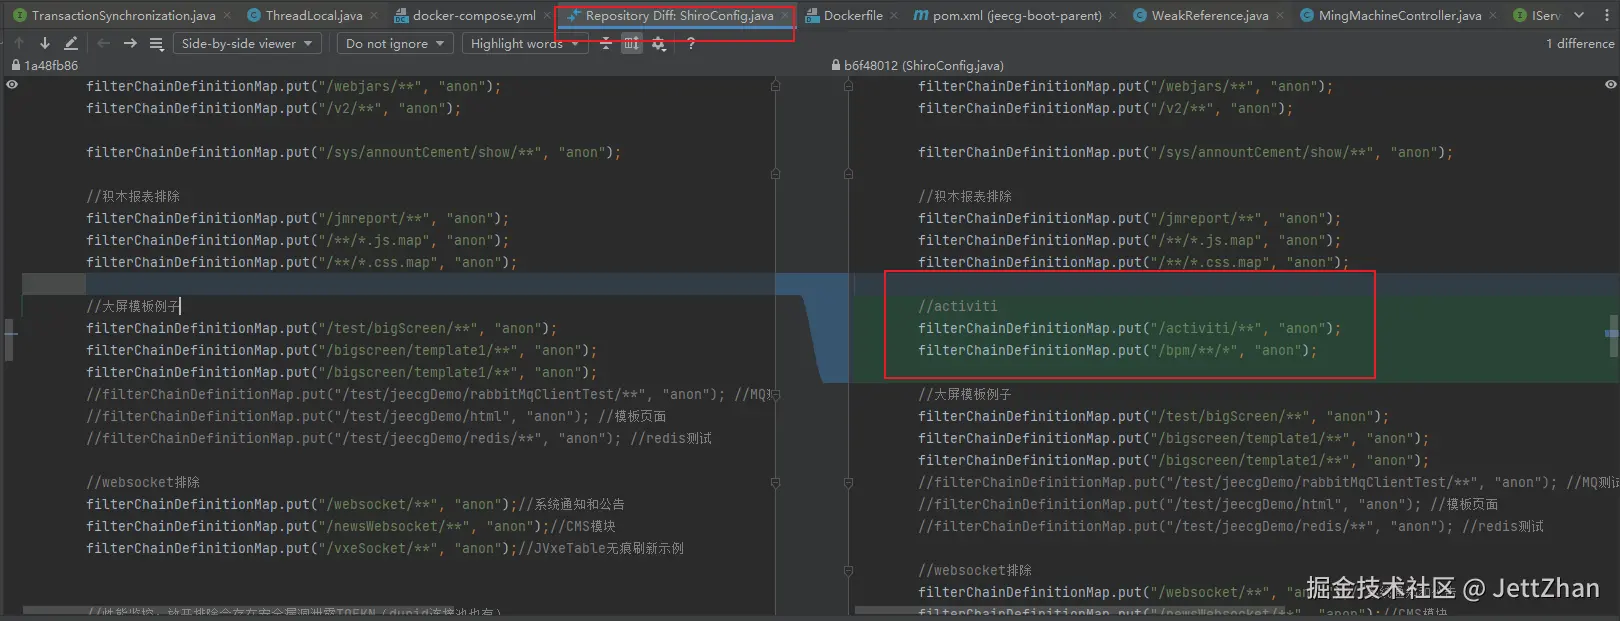The height and width of the screenshot is (621, 1620).
Task: Close the docker-compose.yml tab
Action: [x=546, y=15]
